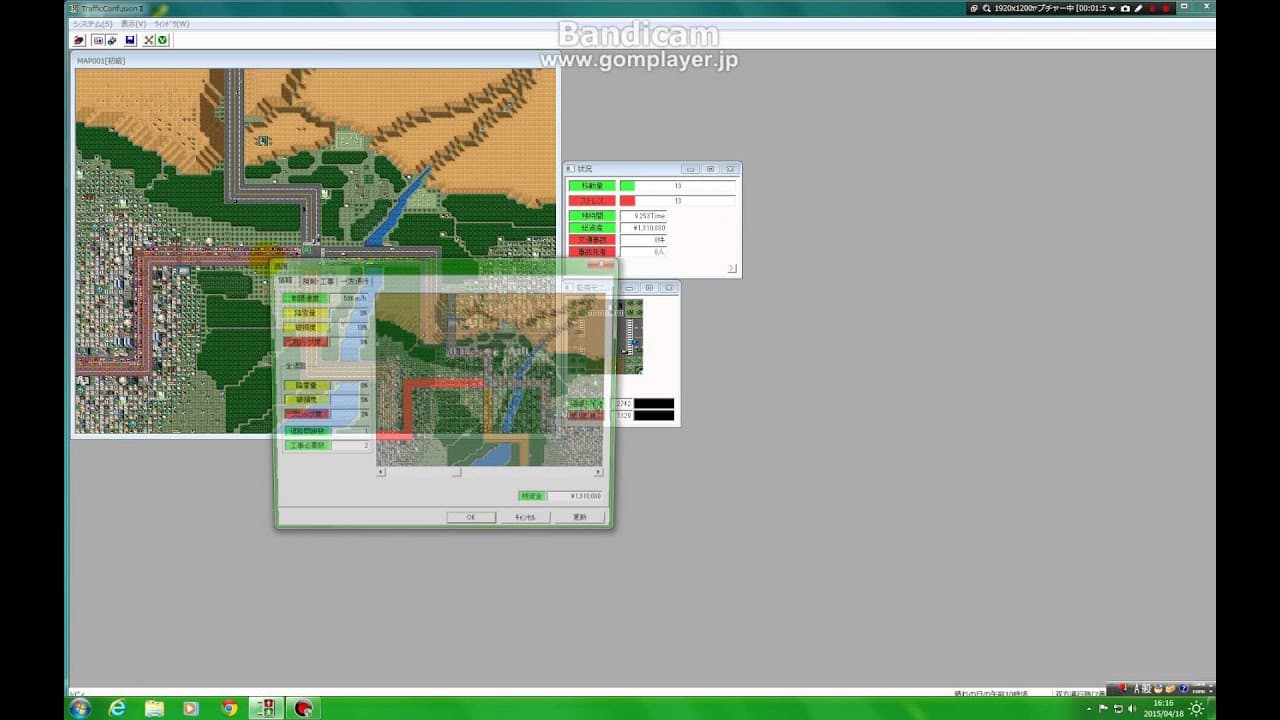1280x720 pixels.
Task: Open the 表示 menu
Action: click(133, 24)
